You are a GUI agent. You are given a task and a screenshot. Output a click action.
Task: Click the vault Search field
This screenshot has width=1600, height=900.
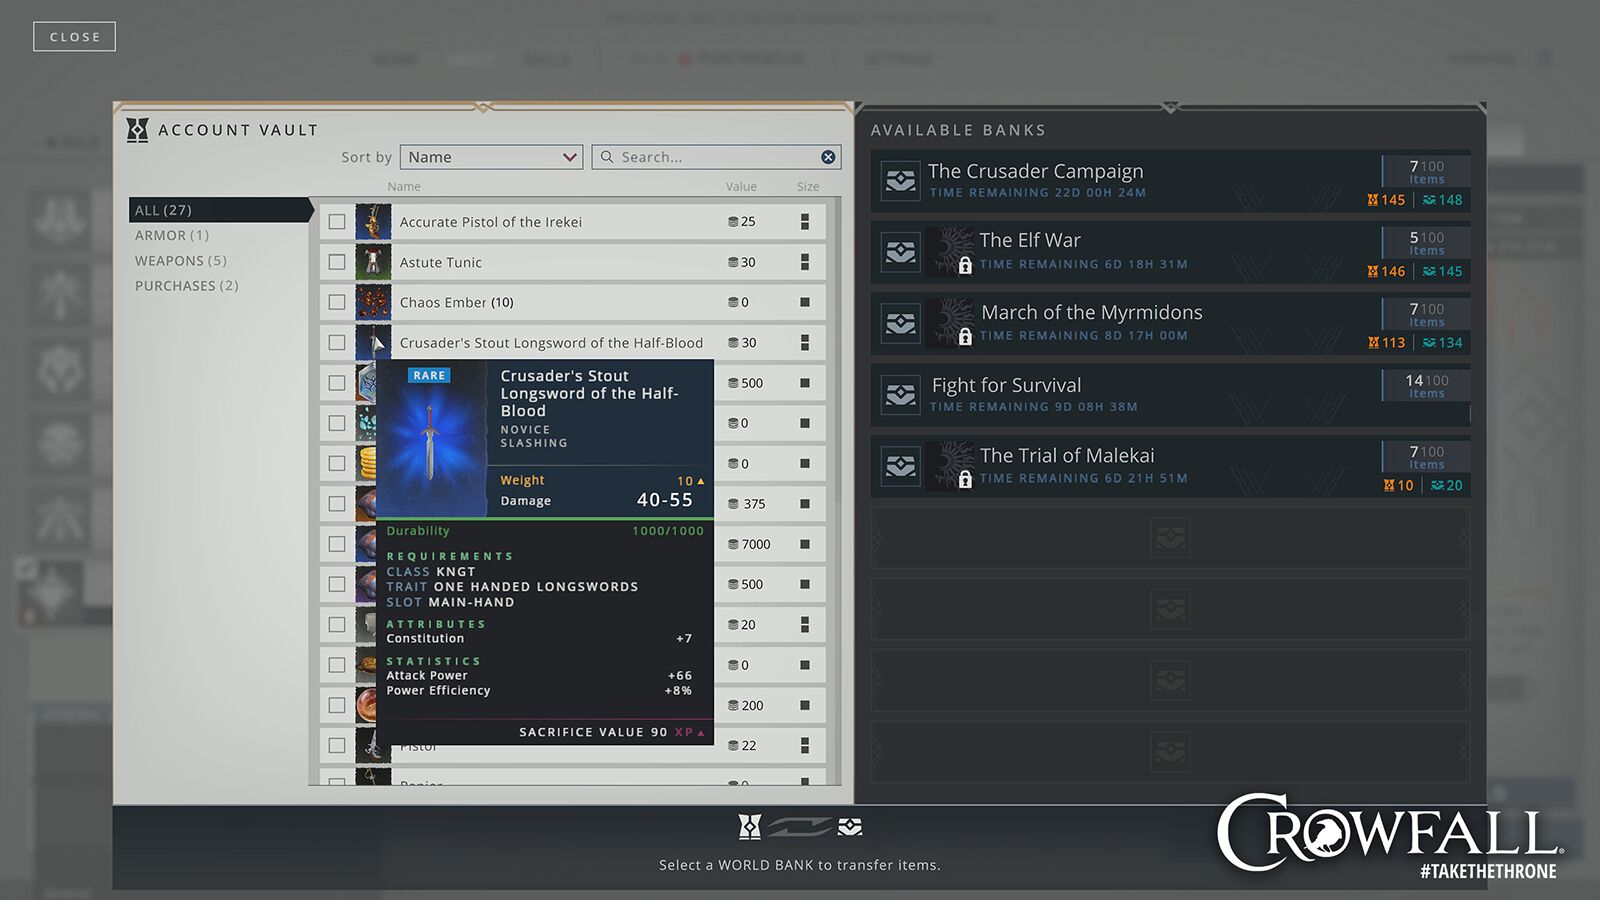click(x=716, y=157)
